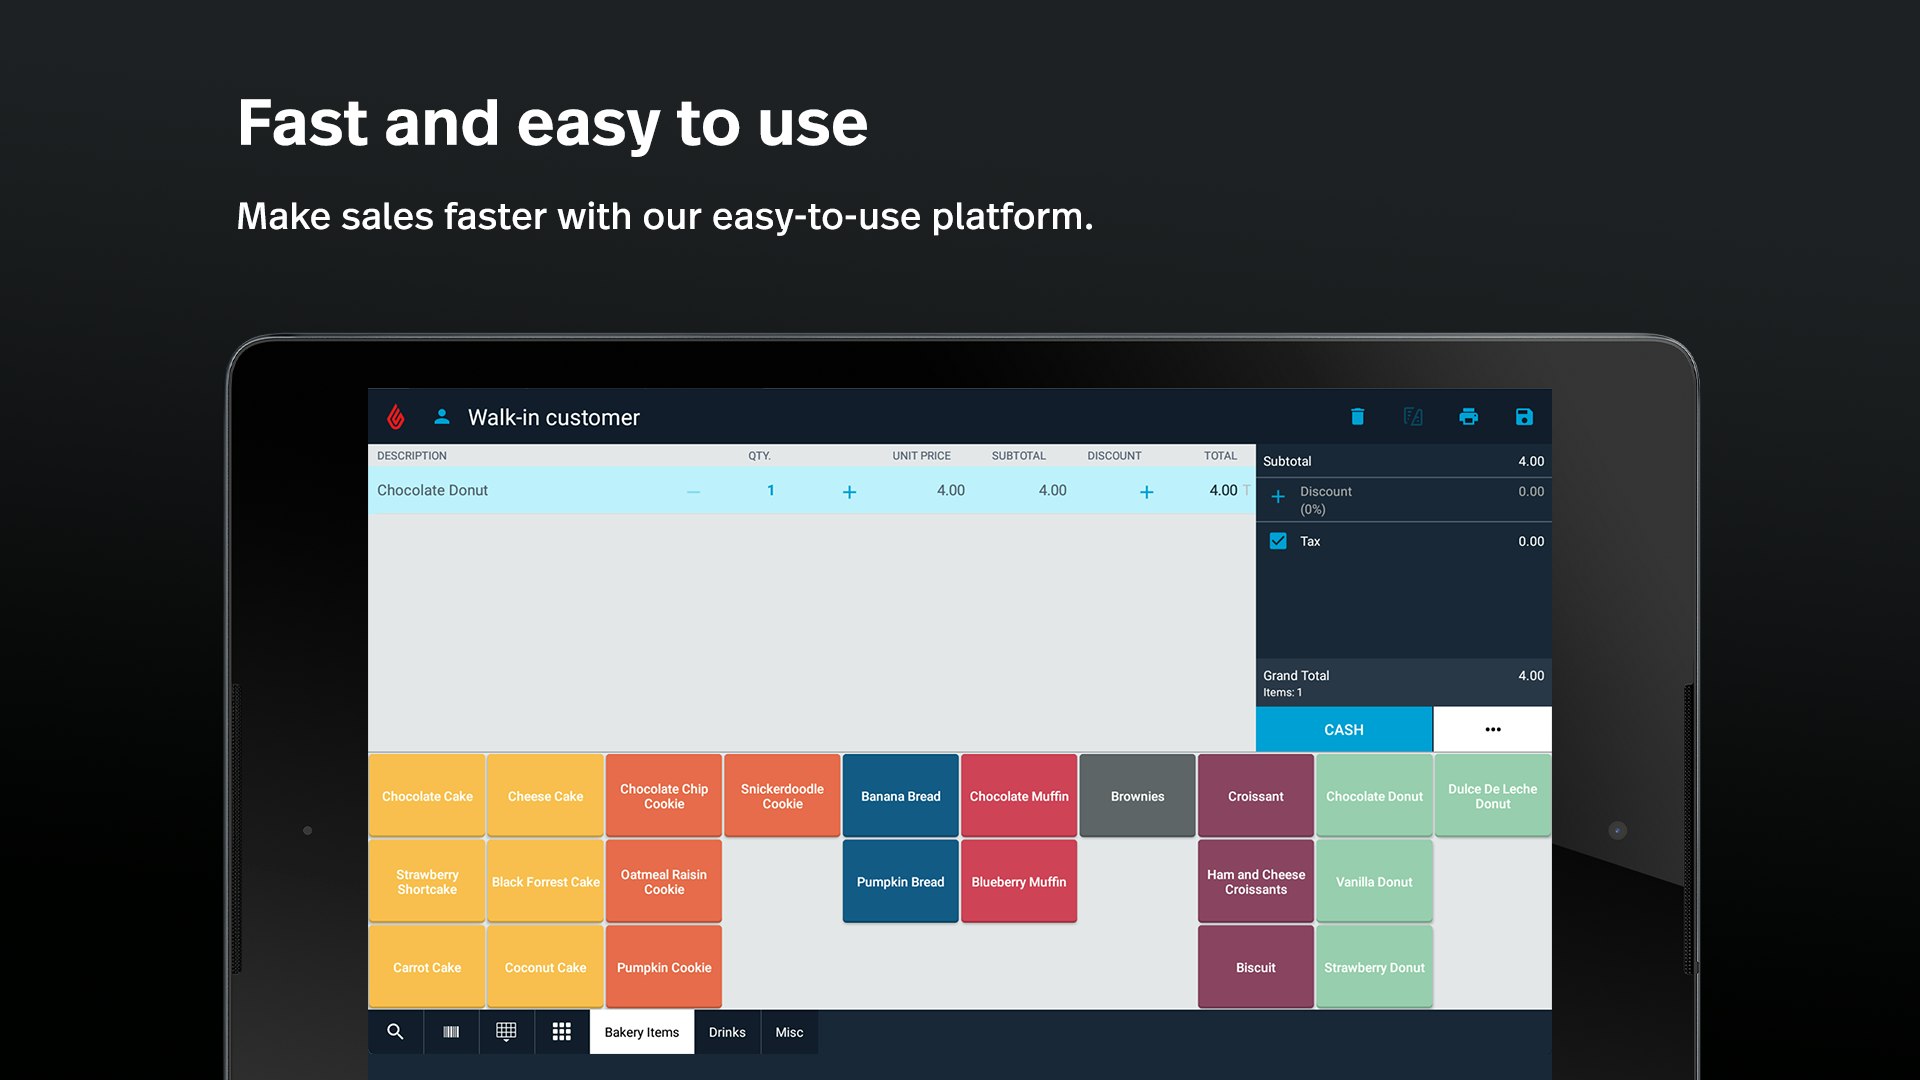Click the keypad grid dropdown icon
Image resolution: width=1920 pixels, height=1080 pixels.
coord(506,1032)
